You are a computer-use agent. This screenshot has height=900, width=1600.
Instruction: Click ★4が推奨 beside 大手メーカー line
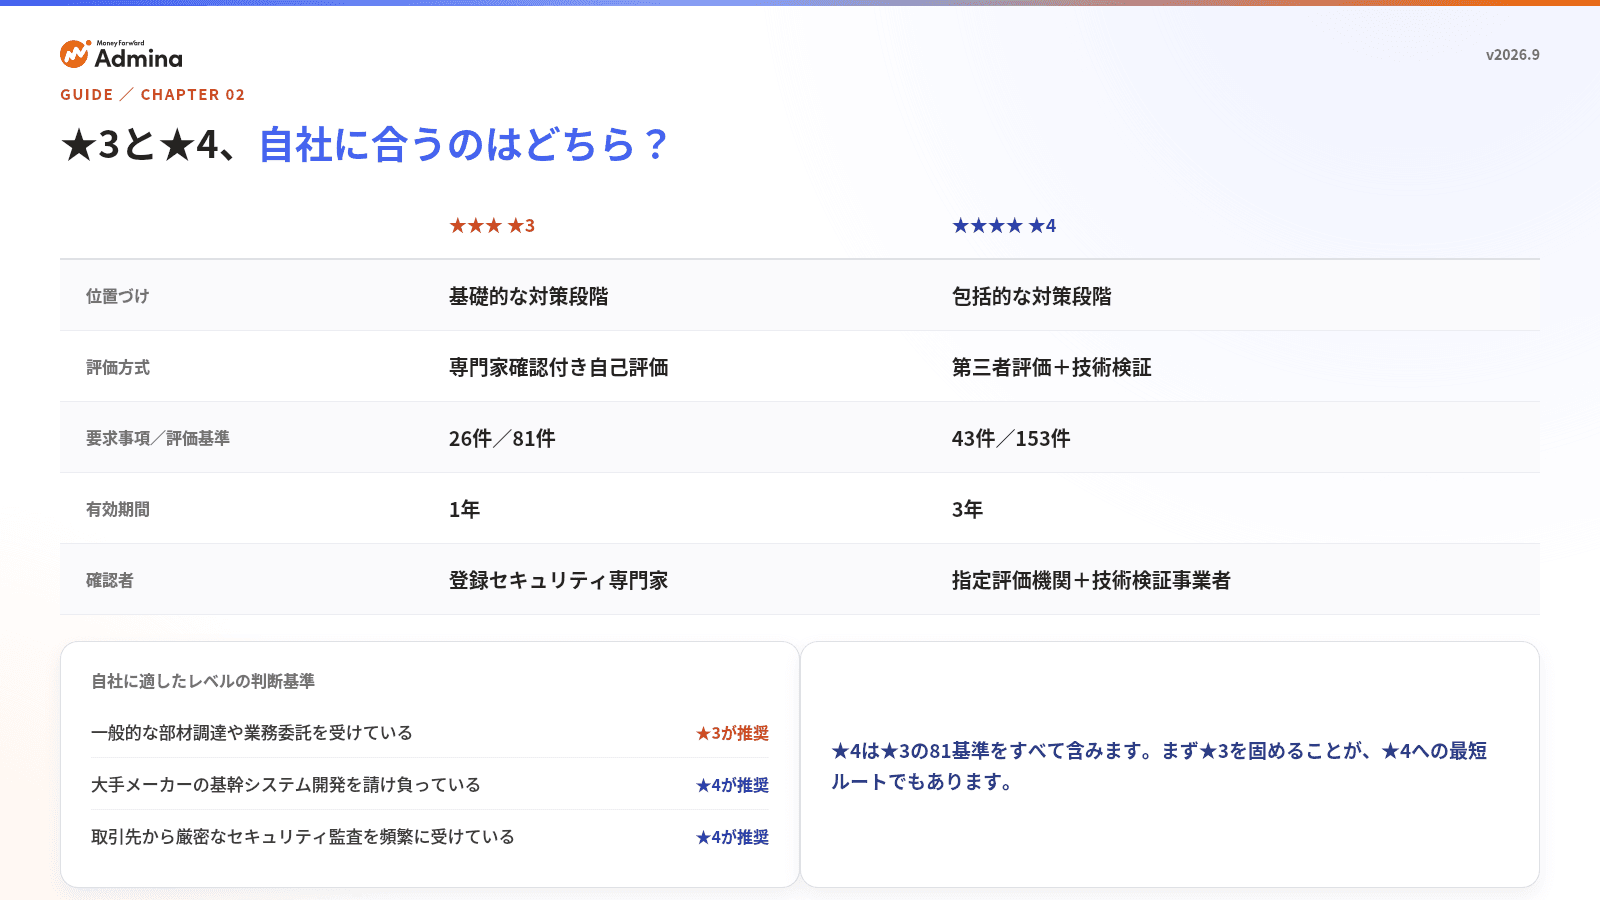[732, 785]
